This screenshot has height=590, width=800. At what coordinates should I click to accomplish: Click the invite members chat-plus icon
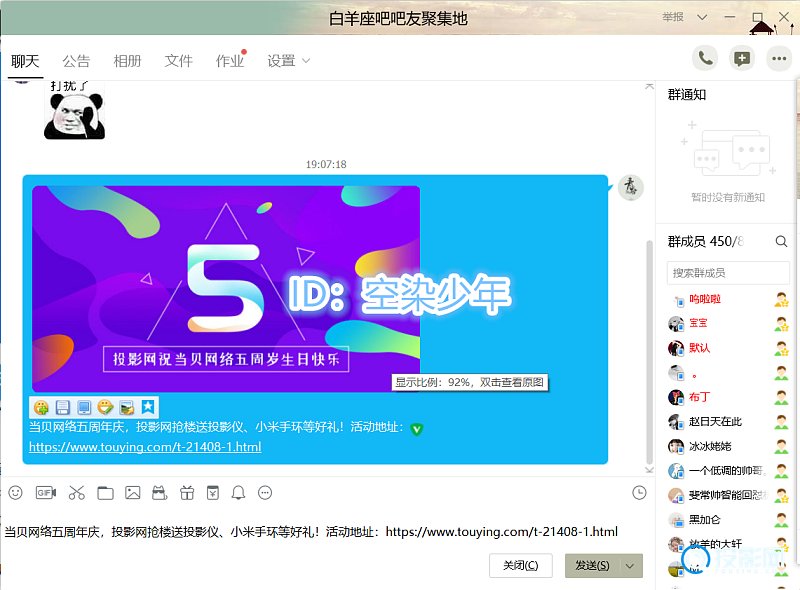coord(742,58)
